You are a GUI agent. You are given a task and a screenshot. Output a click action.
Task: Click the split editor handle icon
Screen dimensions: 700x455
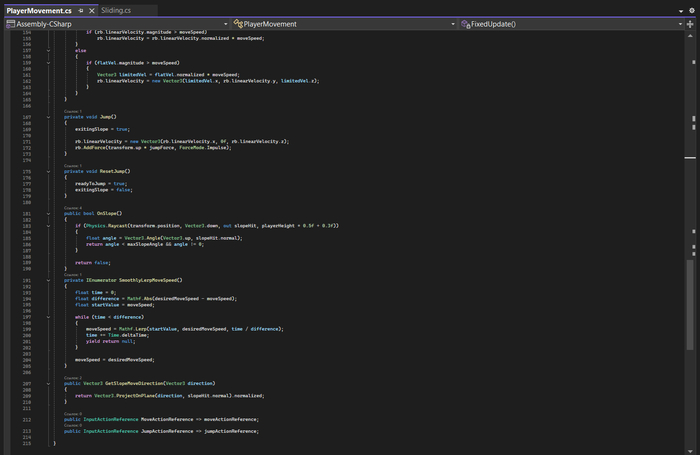[691, 23]
